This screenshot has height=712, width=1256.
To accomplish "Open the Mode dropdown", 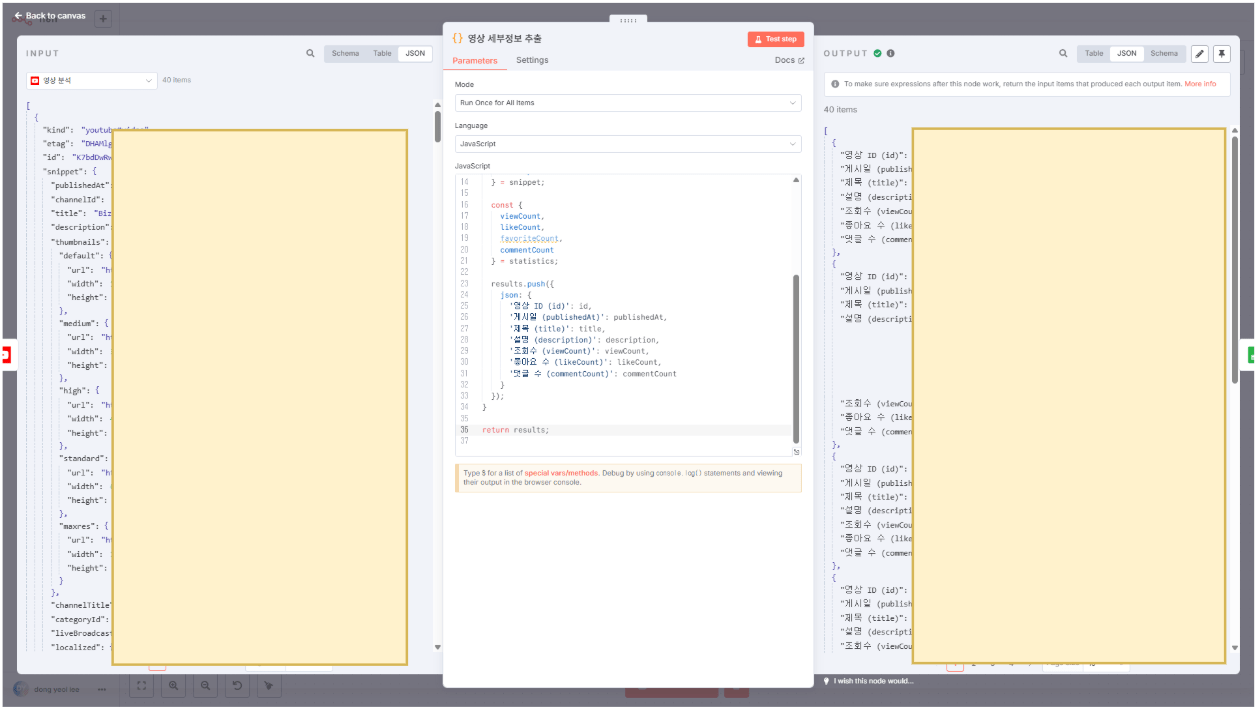I will tap(627, 103).
